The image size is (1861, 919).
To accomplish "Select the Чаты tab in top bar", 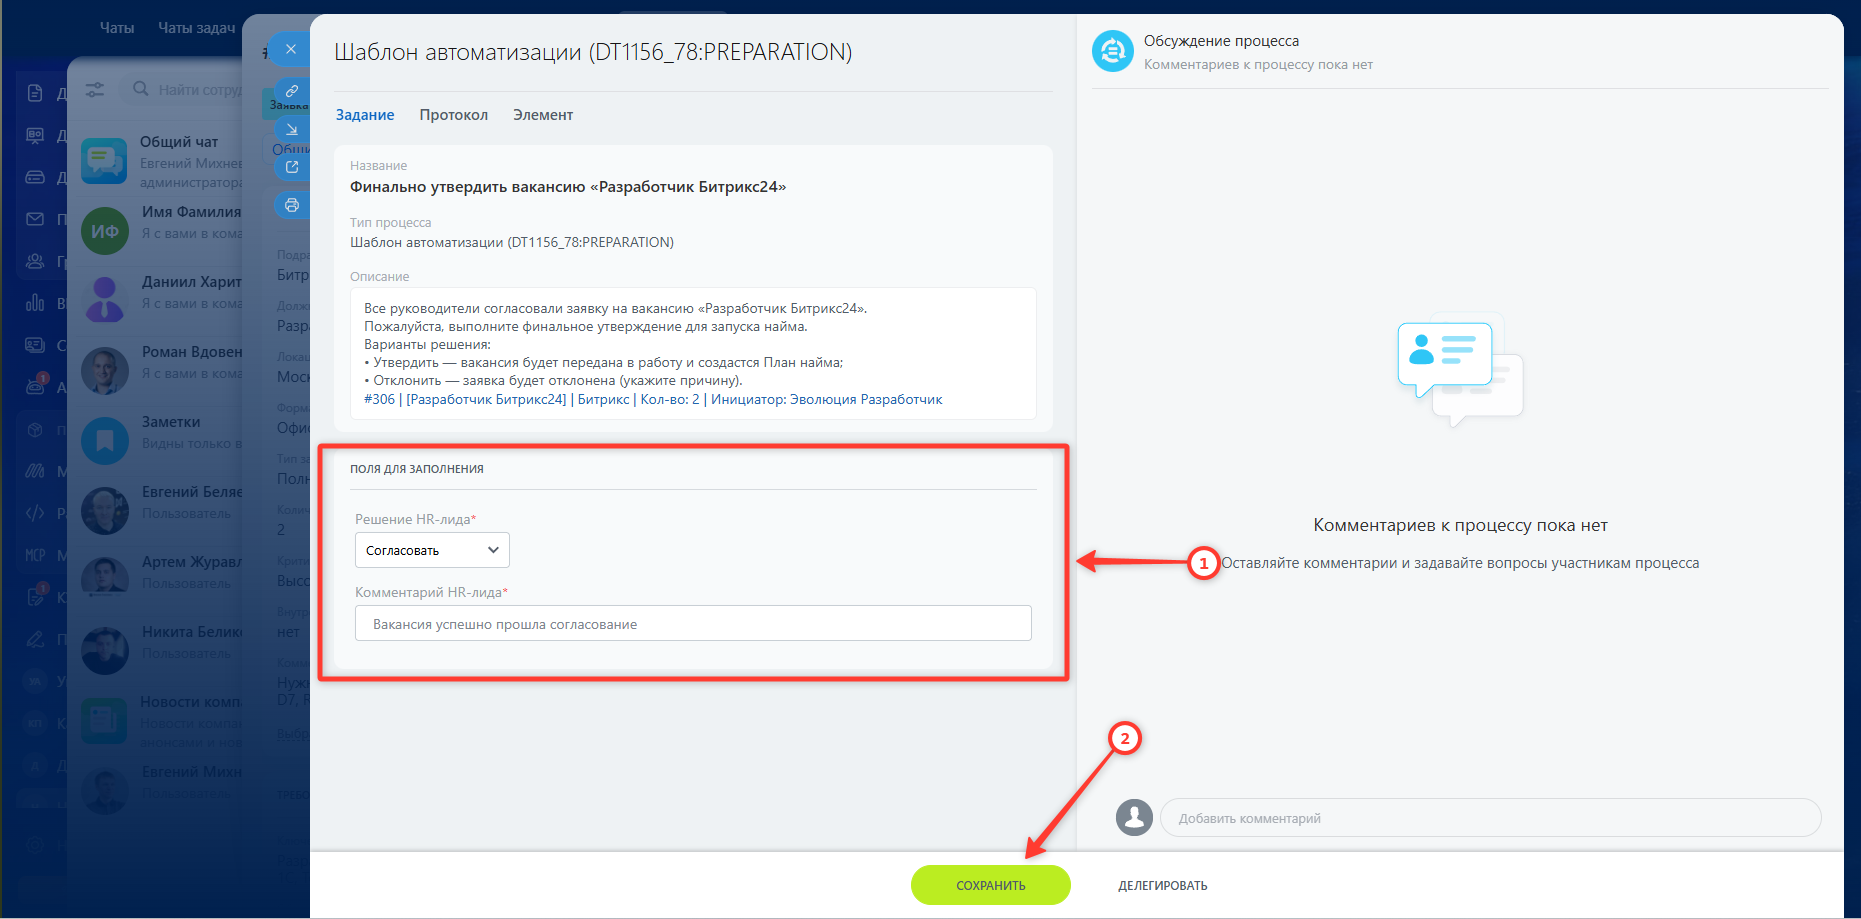I will (117, 28).
